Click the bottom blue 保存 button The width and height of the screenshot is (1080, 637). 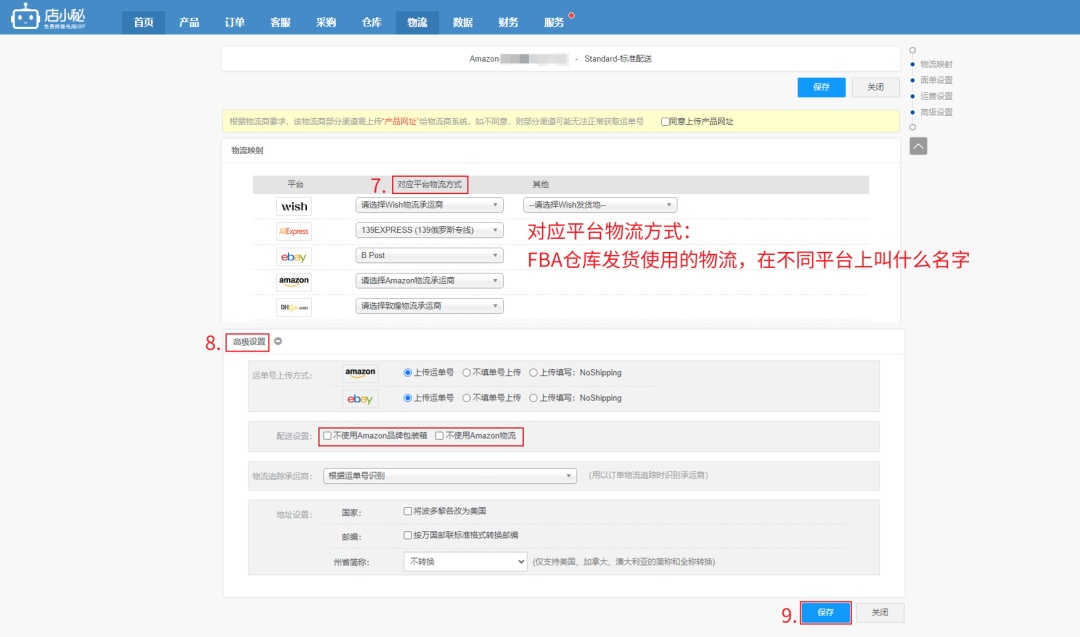click(x=825, y=612)
